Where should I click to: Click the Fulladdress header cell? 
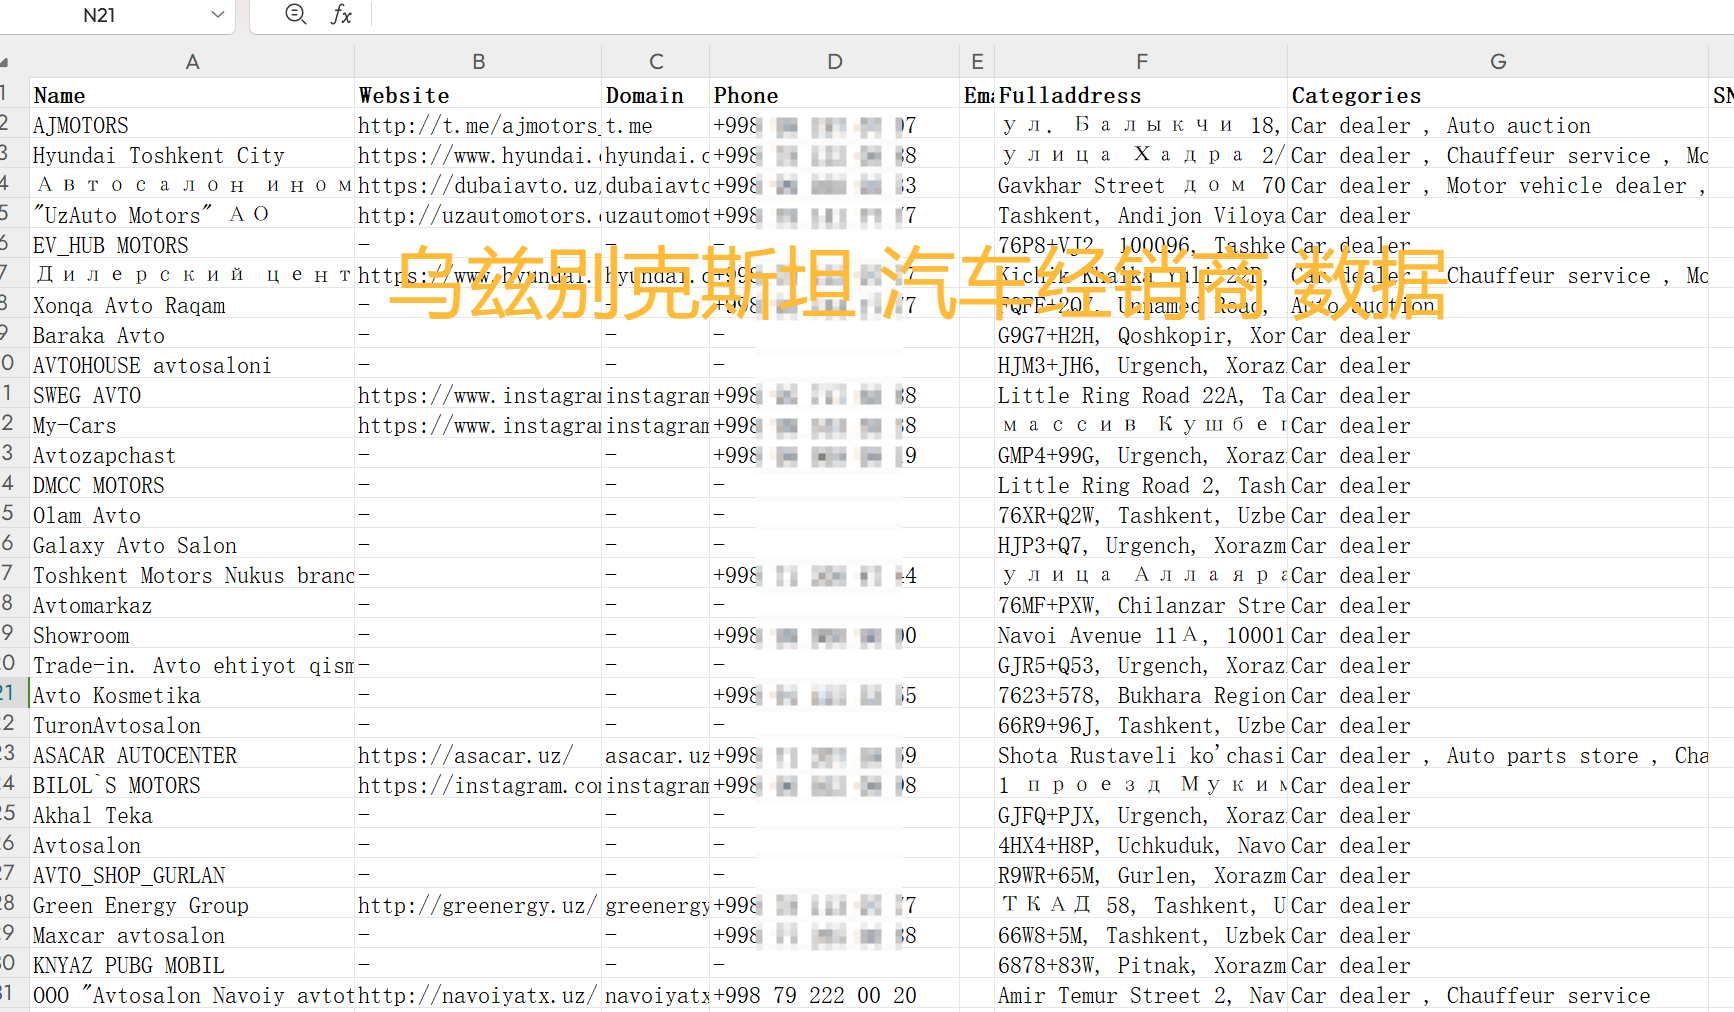tap(1141, 95)
